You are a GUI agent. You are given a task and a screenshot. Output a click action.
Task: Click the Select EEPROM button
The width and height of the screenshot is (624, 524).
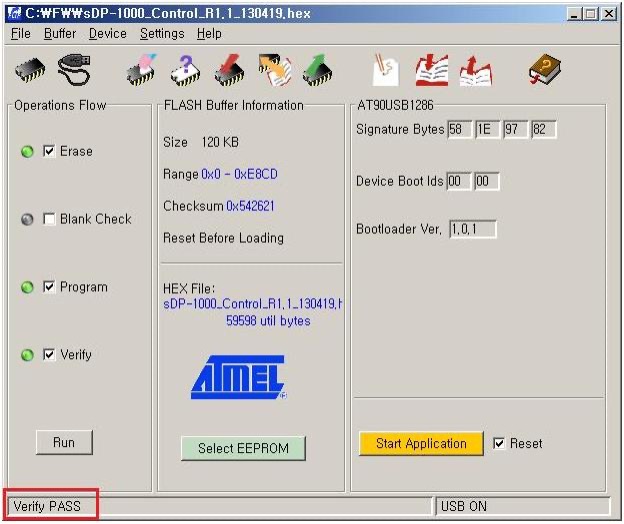(x=243, y=448)
